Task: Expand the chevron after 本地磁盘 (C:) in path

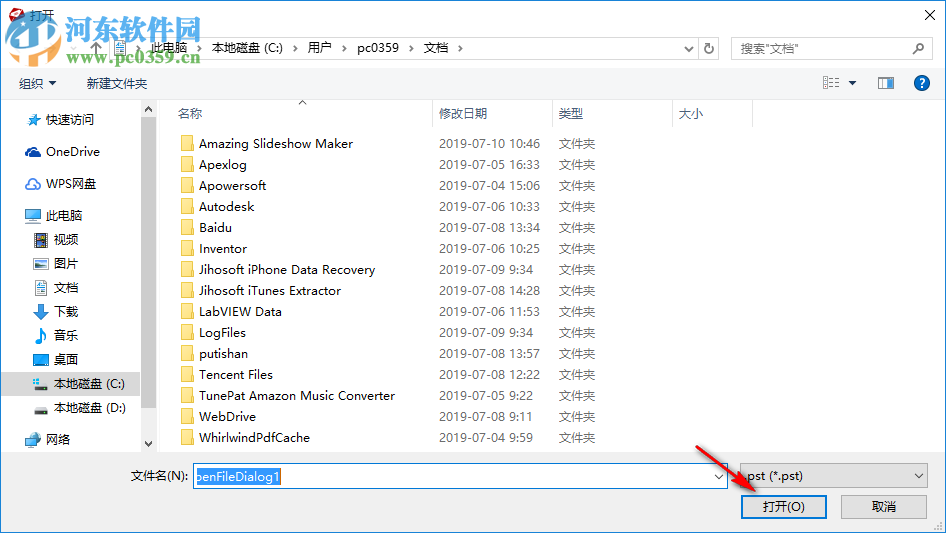Action: 295,48
